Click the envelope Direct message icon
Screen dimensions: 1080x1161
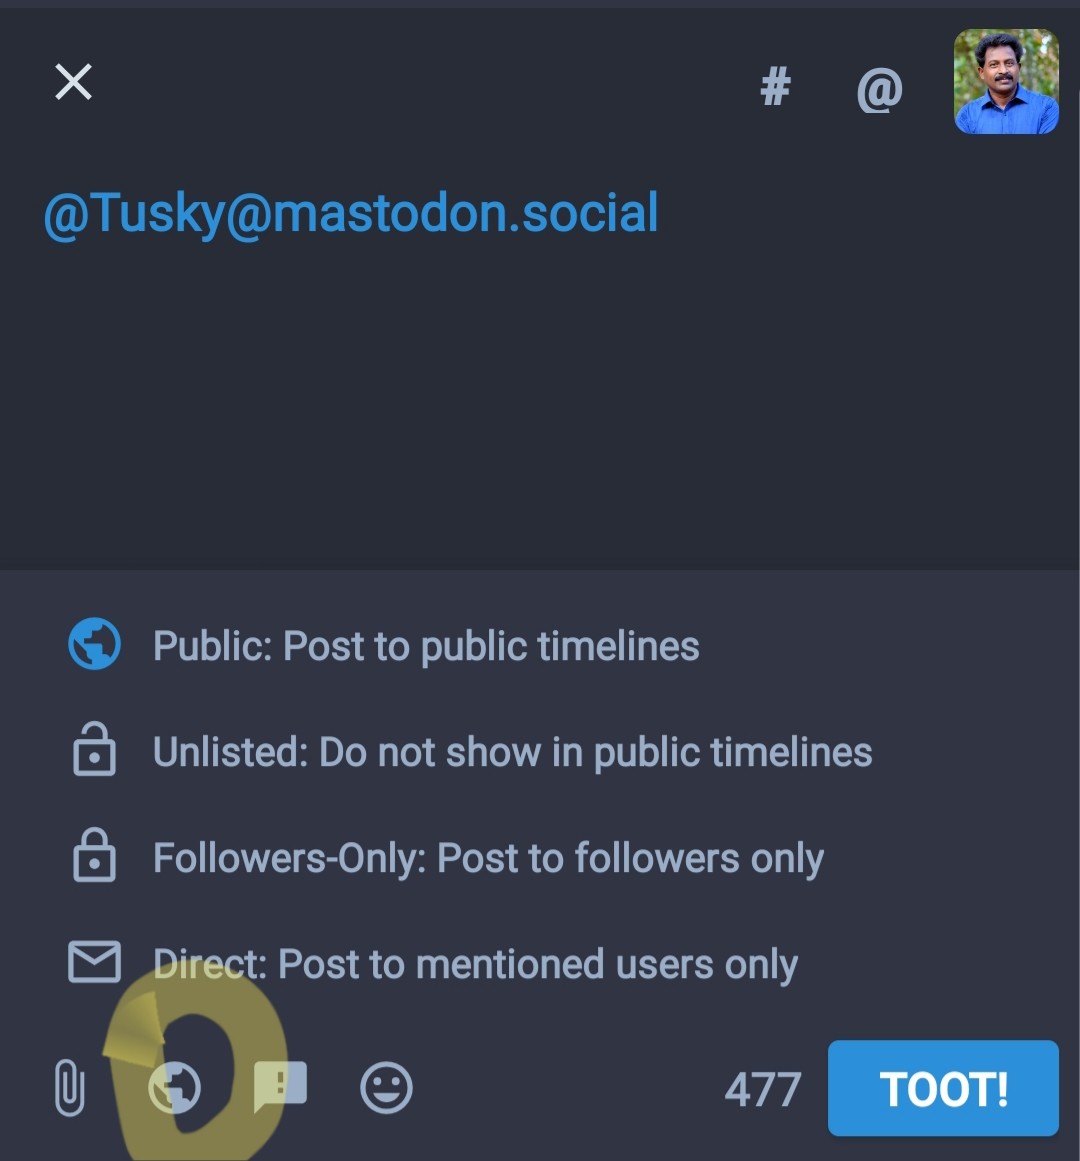tap(94, 961)
